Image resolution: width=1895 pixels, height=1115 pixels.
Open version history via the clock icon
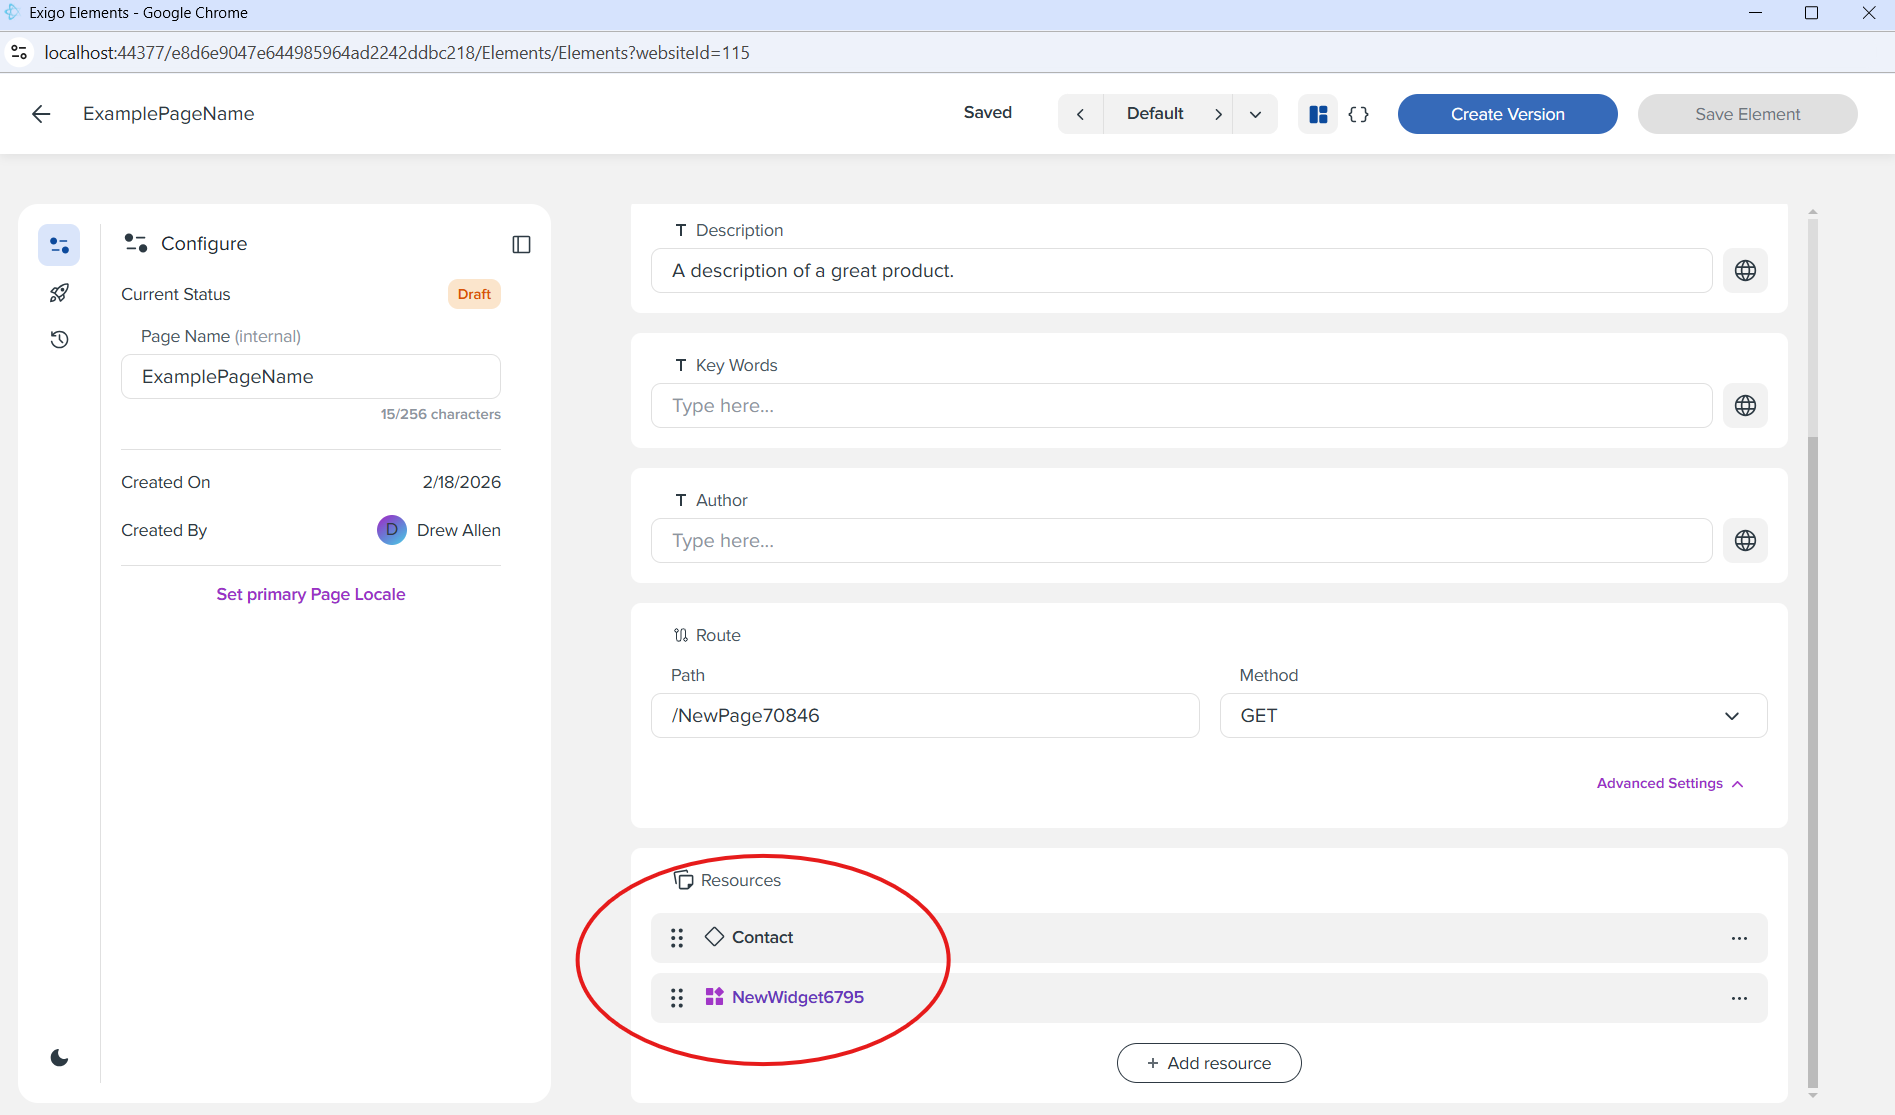click(x=58, y=340)
